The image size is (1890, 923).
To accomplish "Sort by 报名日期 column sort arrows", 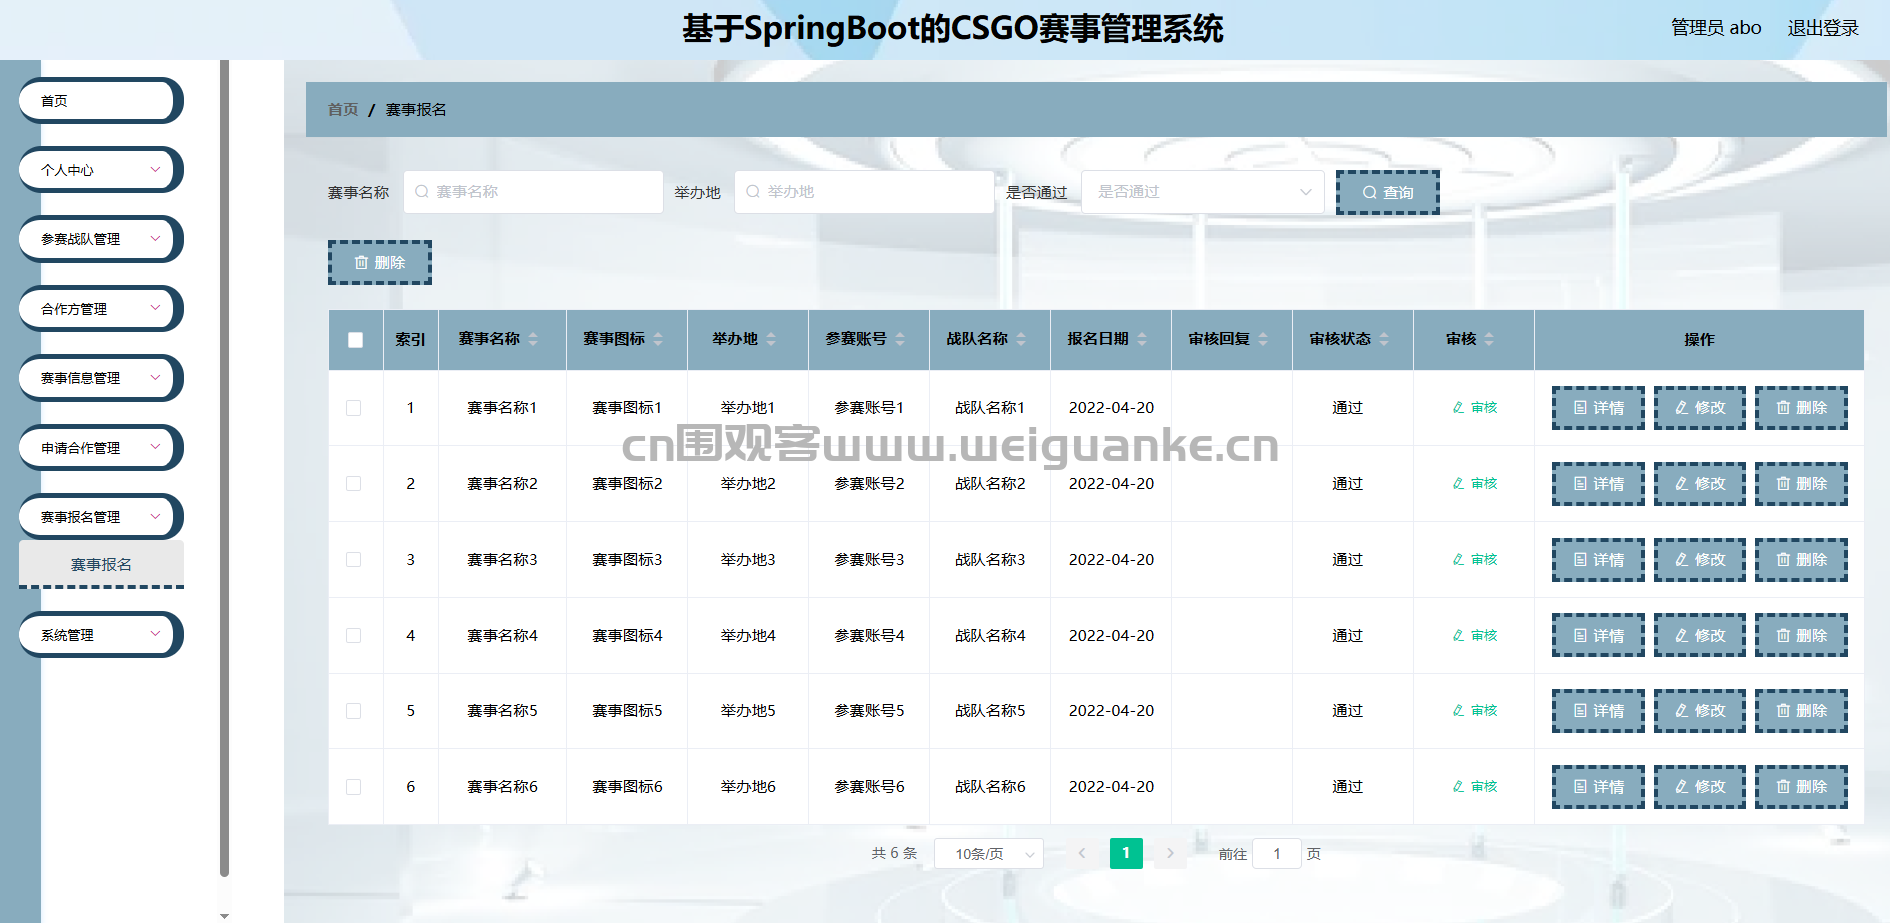I will [1142, 340].
